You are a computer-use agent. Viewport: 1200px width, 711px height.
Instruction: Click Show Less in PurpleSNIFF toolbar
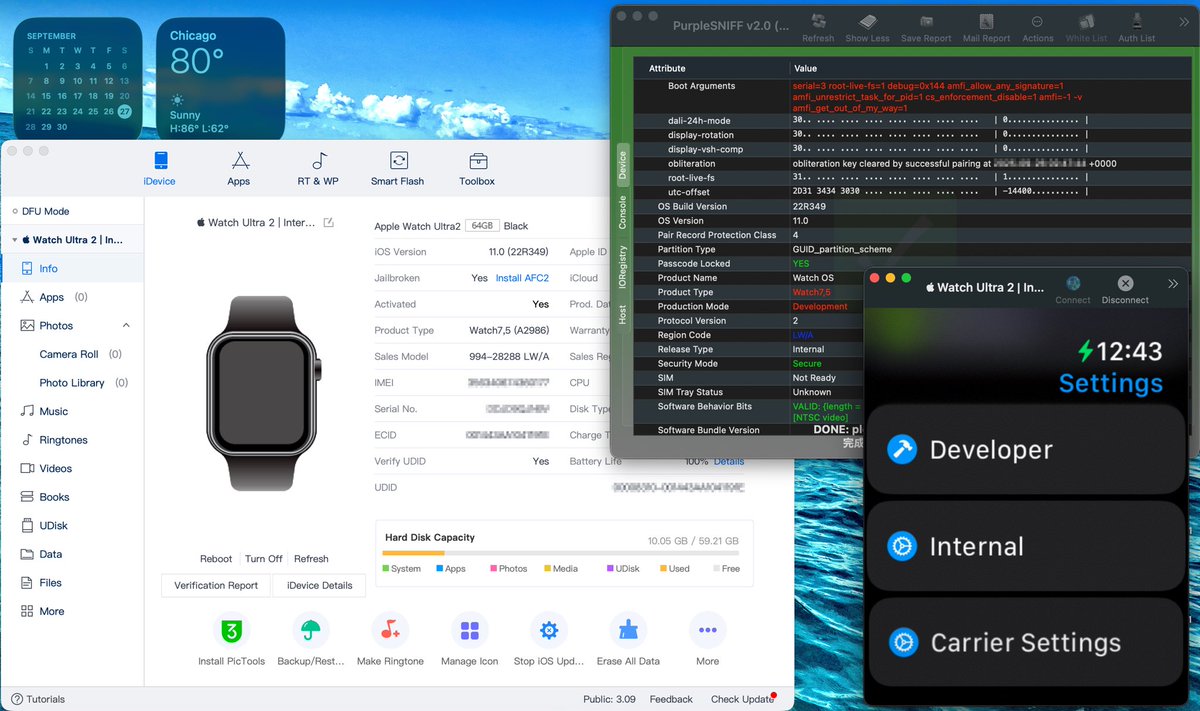point(867,28)
